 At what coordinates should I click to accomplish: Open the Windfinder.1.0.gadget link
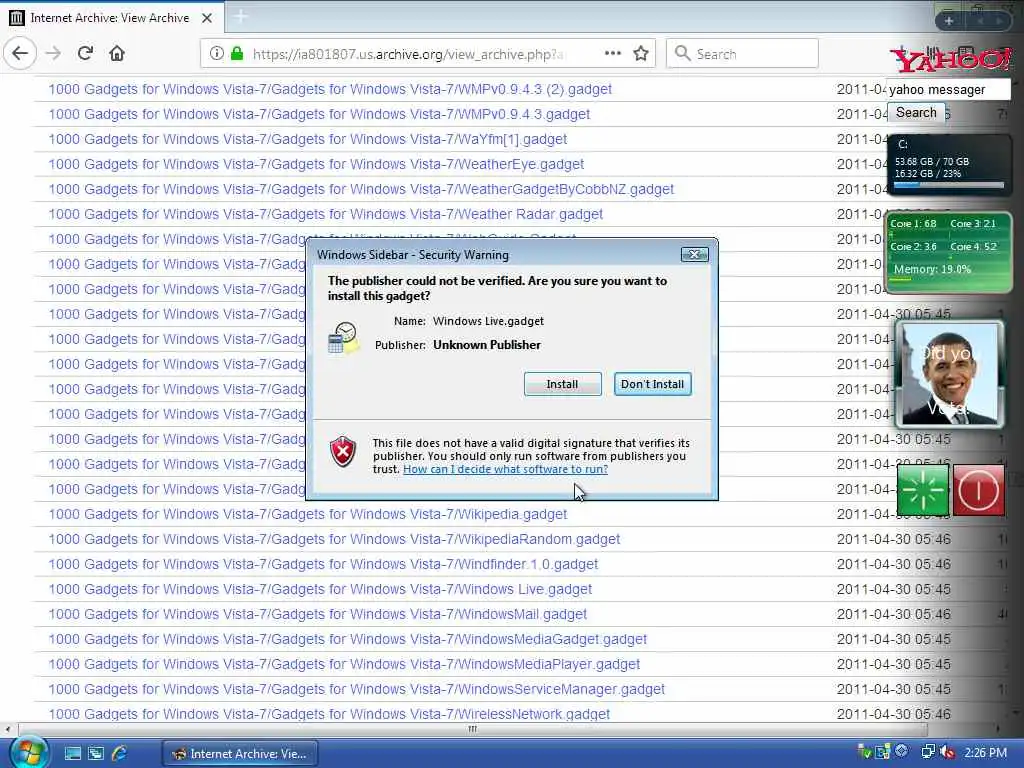coord(323,564)
